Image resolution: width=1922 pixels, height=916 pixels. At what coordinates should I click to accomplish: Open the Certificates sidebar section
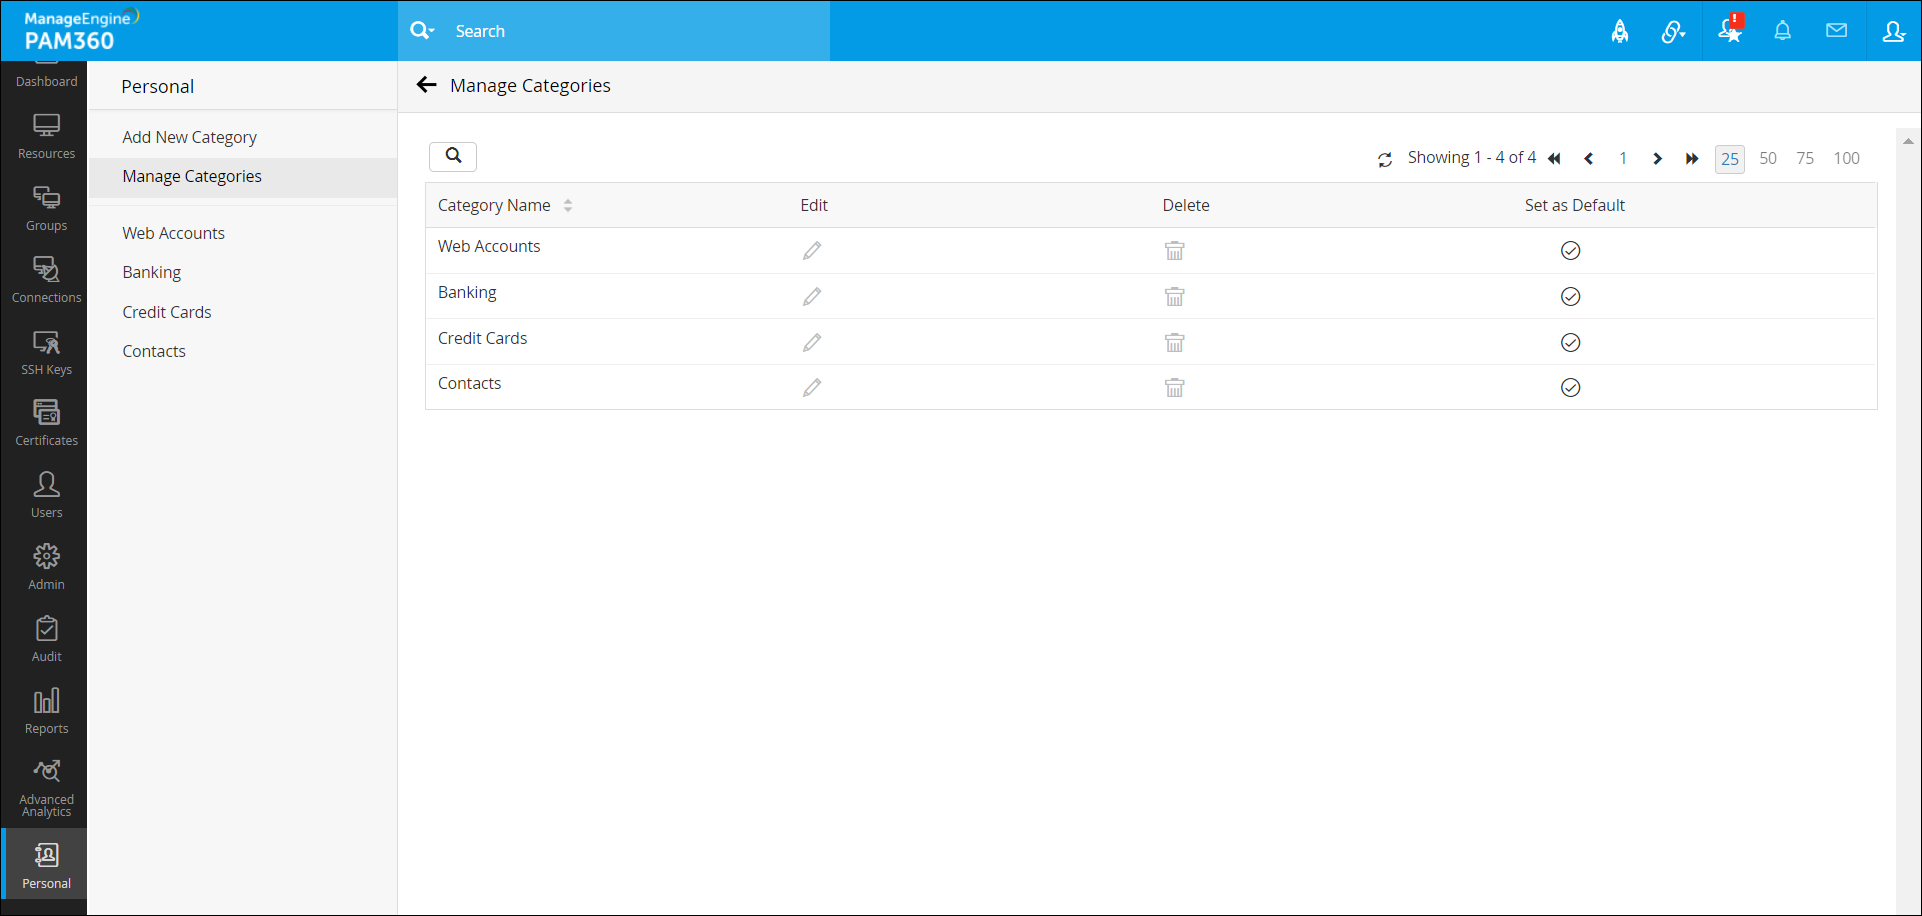click(x=46, y=423)
